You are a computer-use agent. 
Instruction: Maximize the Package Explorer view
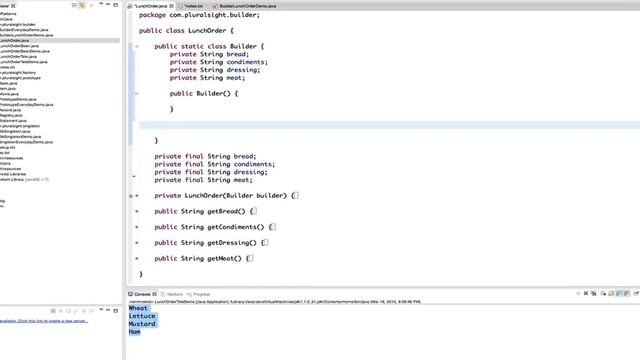116,5
